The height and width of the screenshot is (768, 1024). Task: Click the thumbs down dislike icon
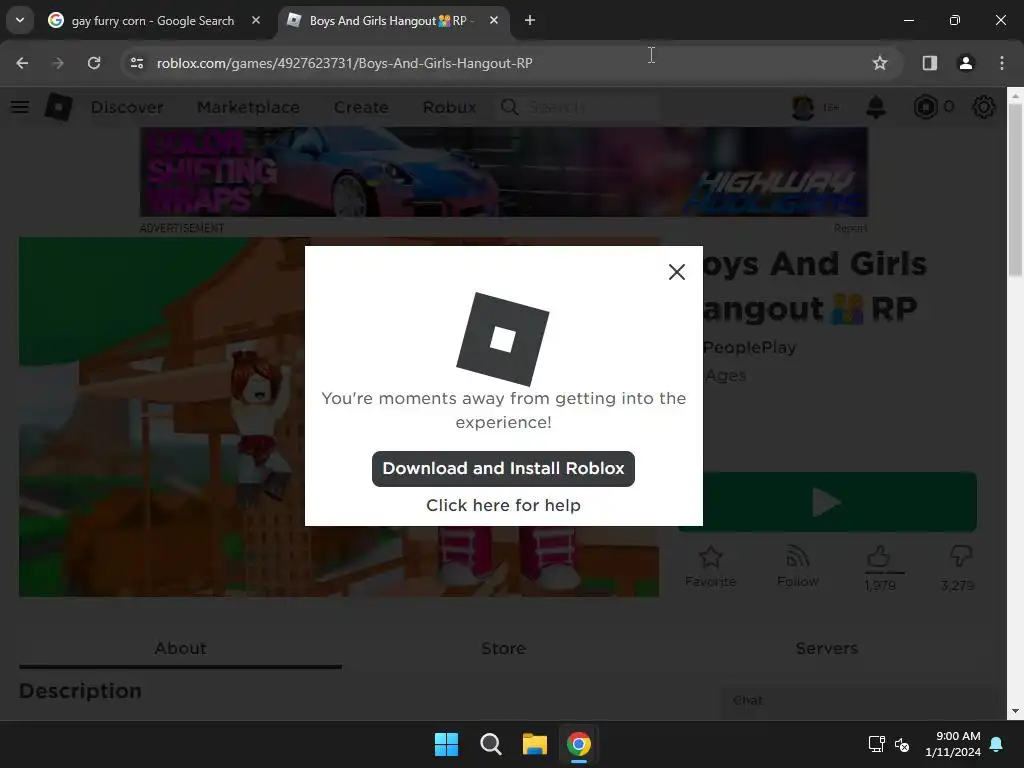[960, 556]
